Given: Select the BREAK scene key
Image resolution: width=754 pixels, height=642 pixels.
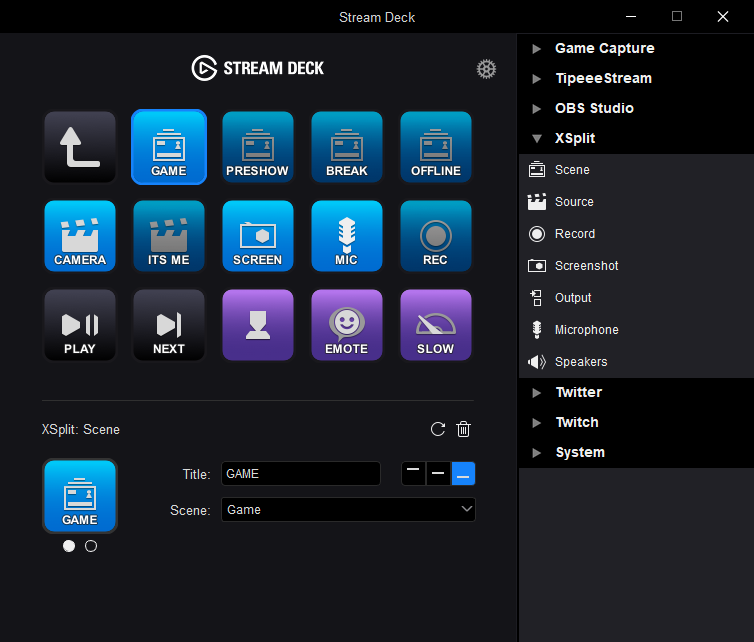Looking at the screenshot, I should [x=347, y=147].
